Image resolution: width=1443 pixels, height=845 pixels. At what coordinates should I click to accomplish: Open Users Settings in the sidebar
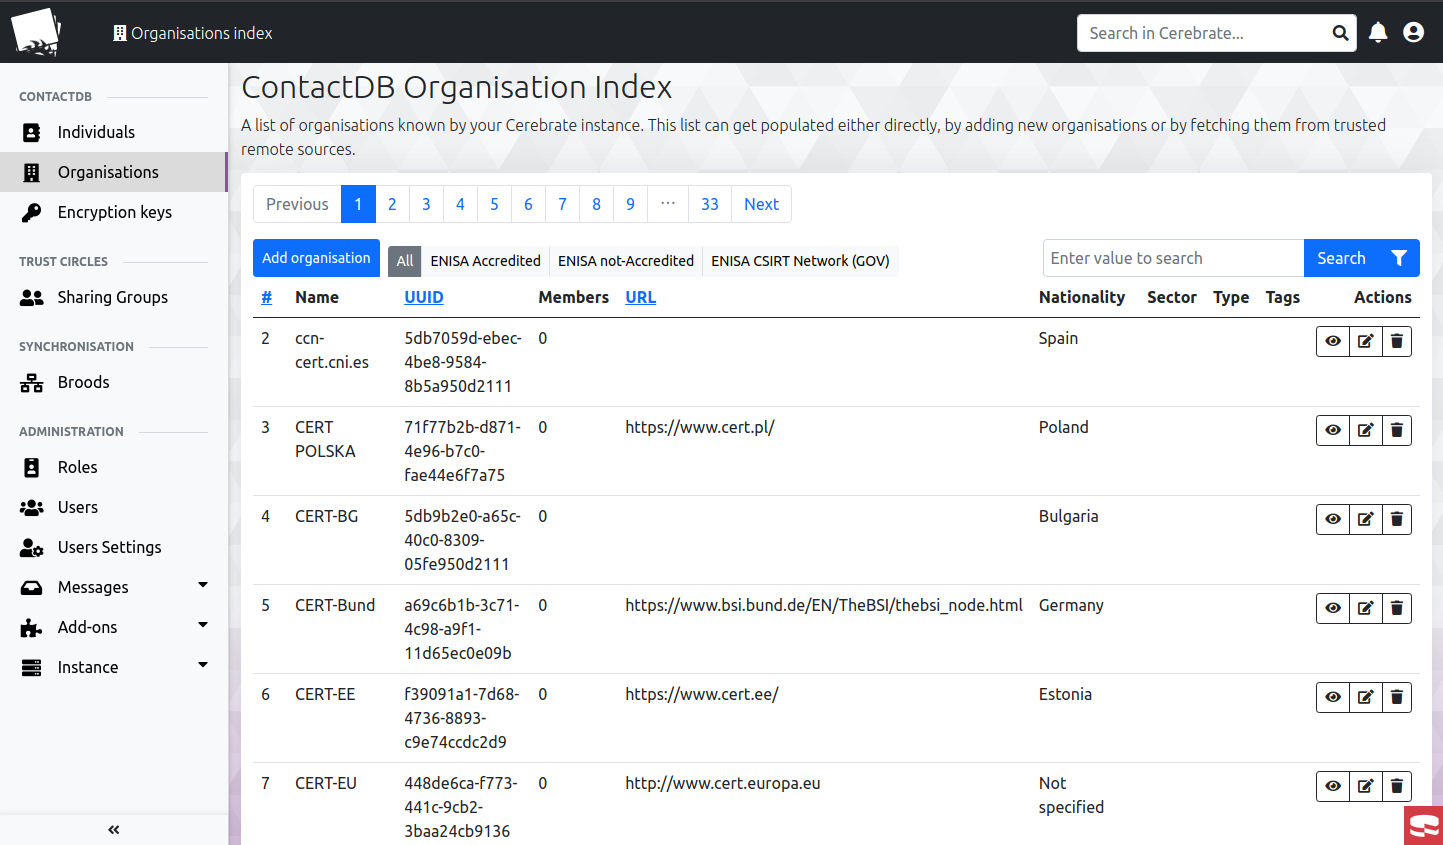click(x=114, y=547)
